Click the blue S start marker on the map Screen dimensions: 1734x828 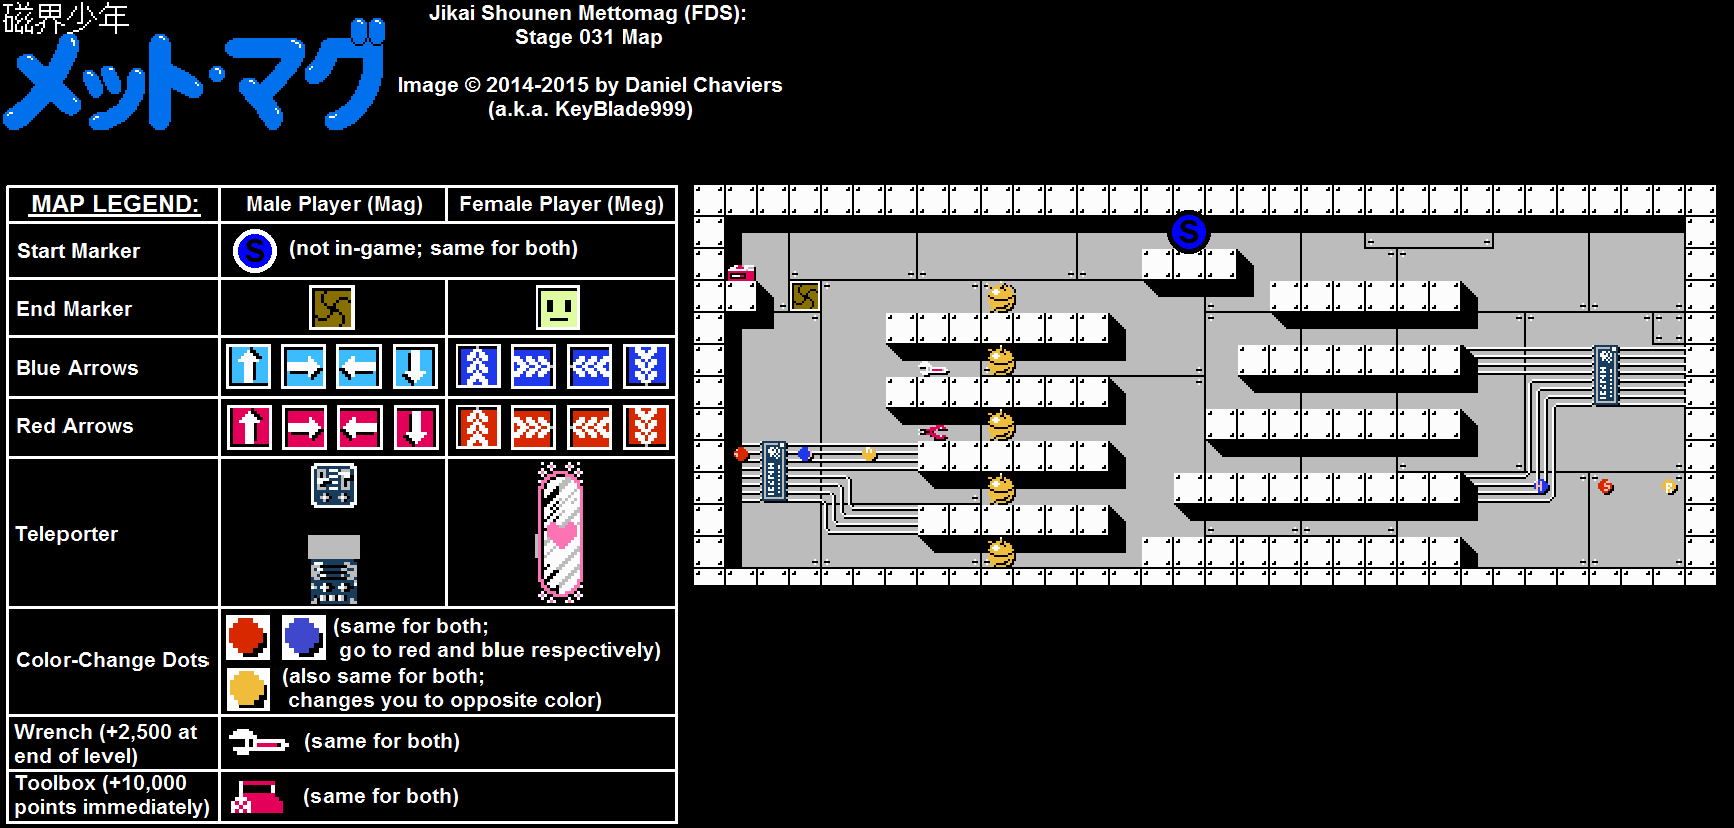(x=1188, y=233)
